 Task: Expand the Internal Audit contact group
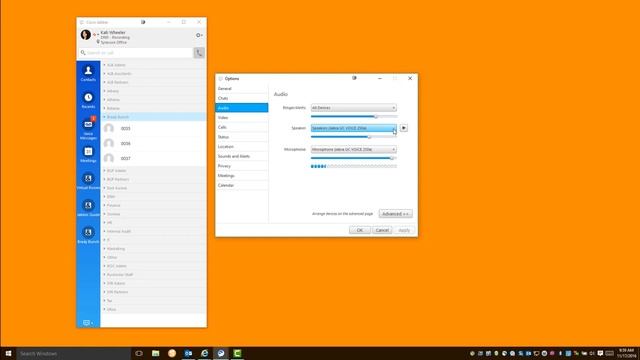tap(153, 231)
